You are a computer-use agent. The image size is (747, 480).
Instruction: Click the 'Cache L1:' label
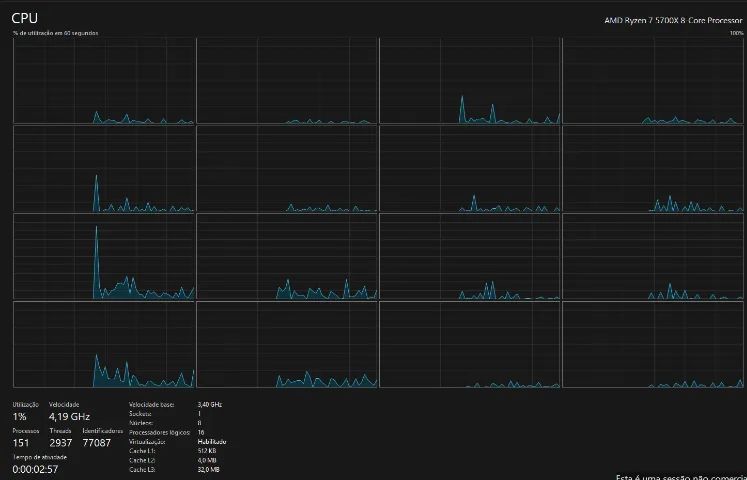142,451
